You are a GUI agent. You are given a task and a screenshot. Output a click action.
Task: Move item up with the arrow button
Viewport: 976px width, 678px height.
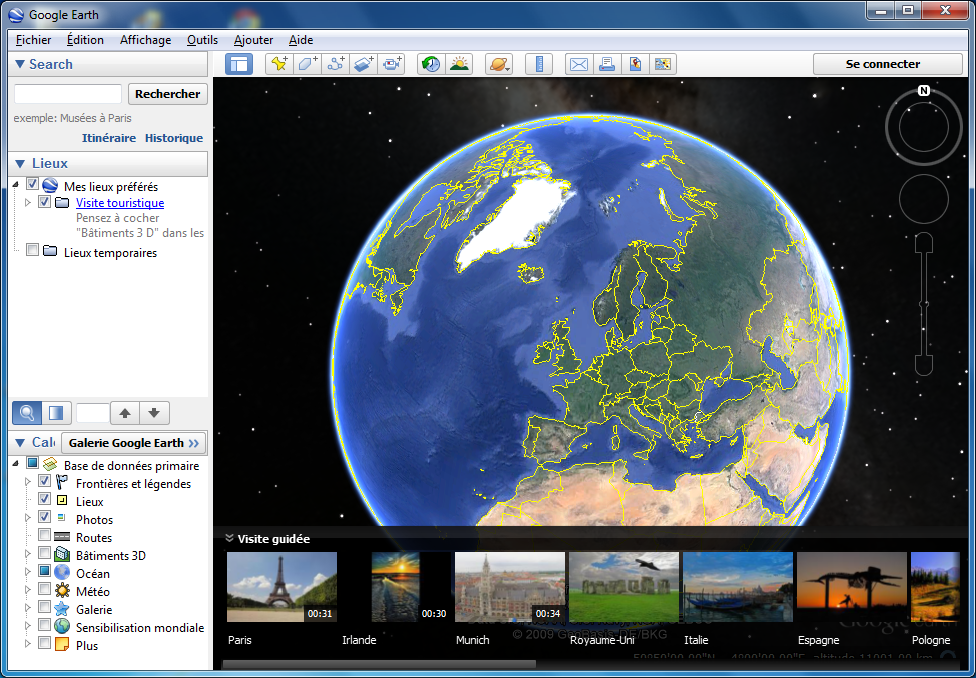[125, 413]
